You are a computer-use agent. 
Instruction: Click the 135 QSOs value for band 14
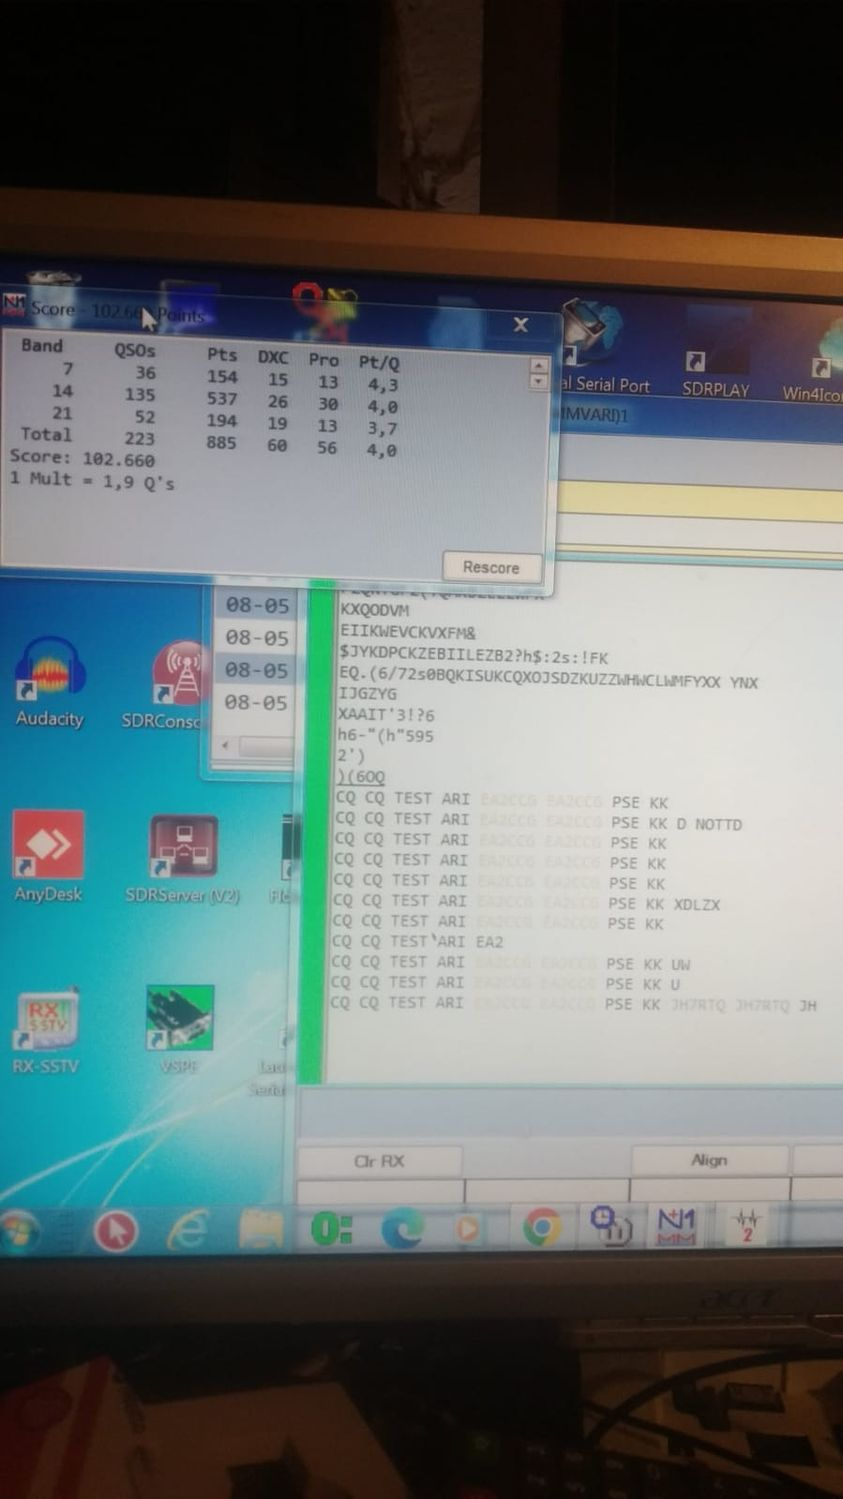[x=140, y=394]
